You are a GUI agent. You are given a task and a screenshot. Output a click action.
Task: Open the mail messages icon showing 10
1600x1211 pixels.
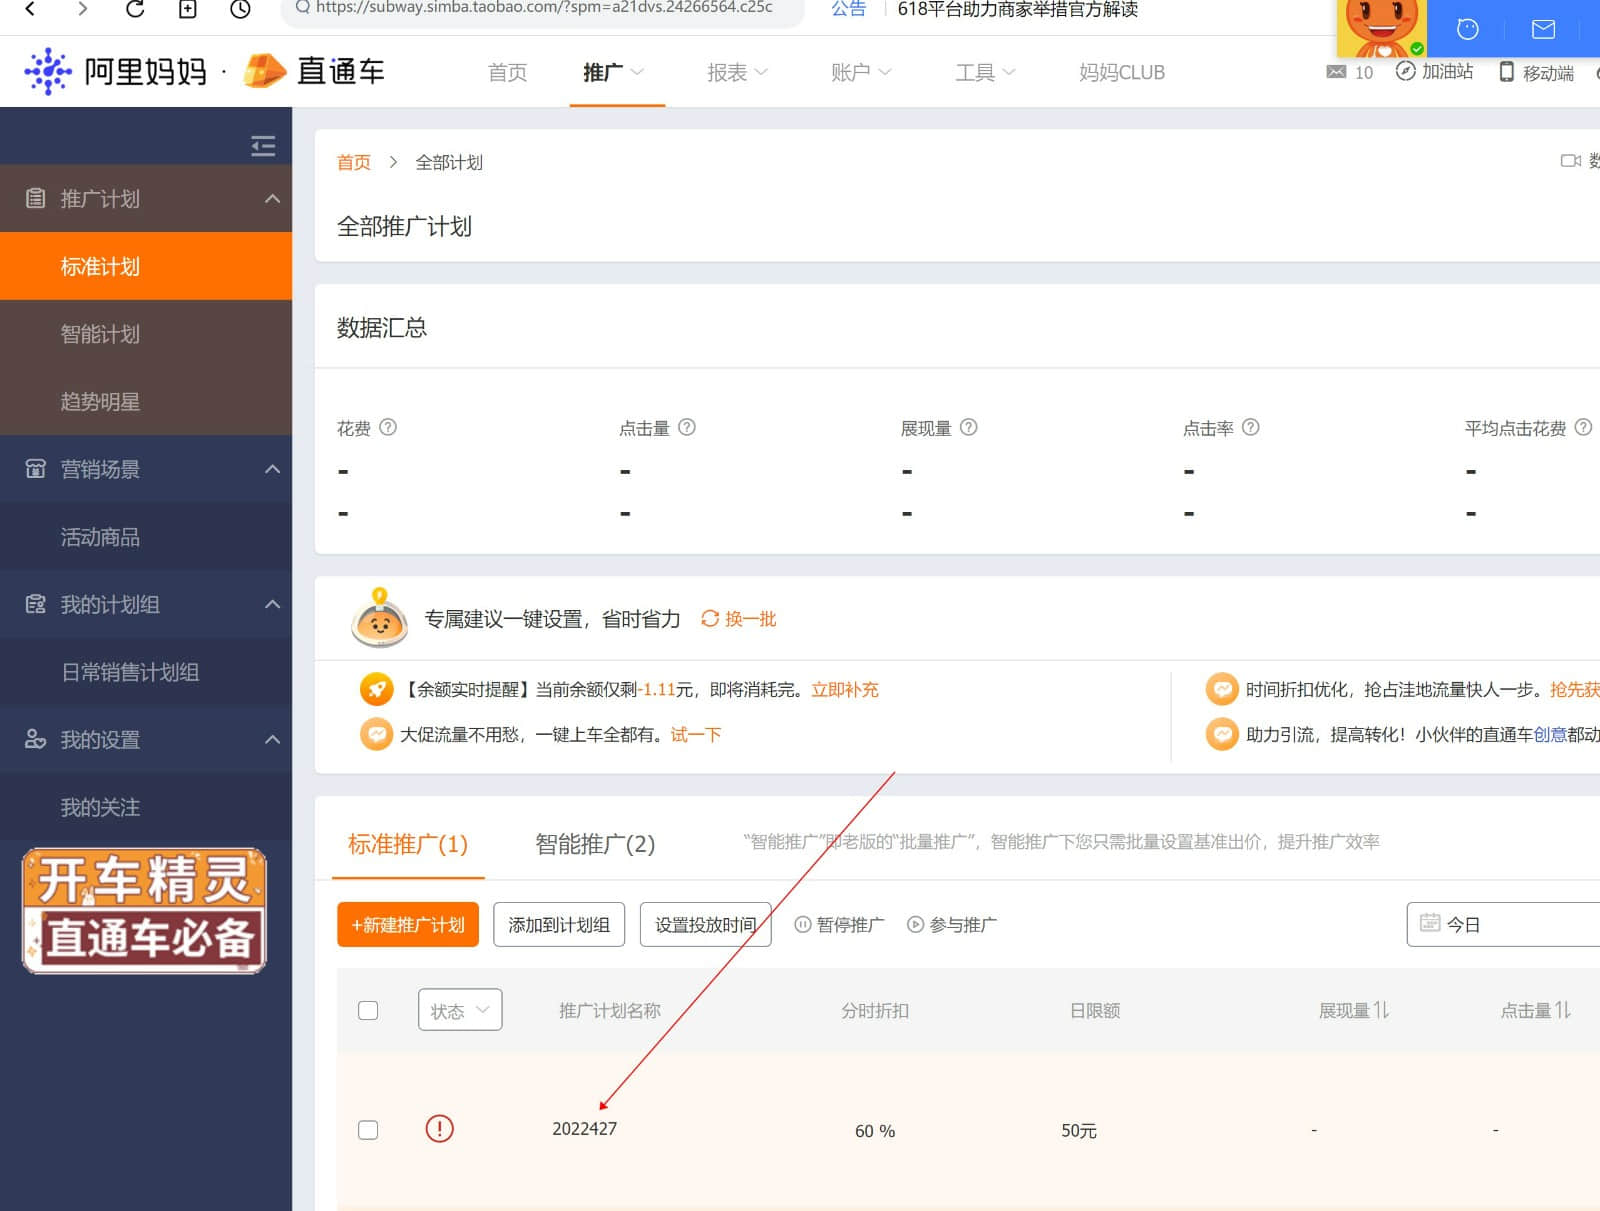[1336, 72]
